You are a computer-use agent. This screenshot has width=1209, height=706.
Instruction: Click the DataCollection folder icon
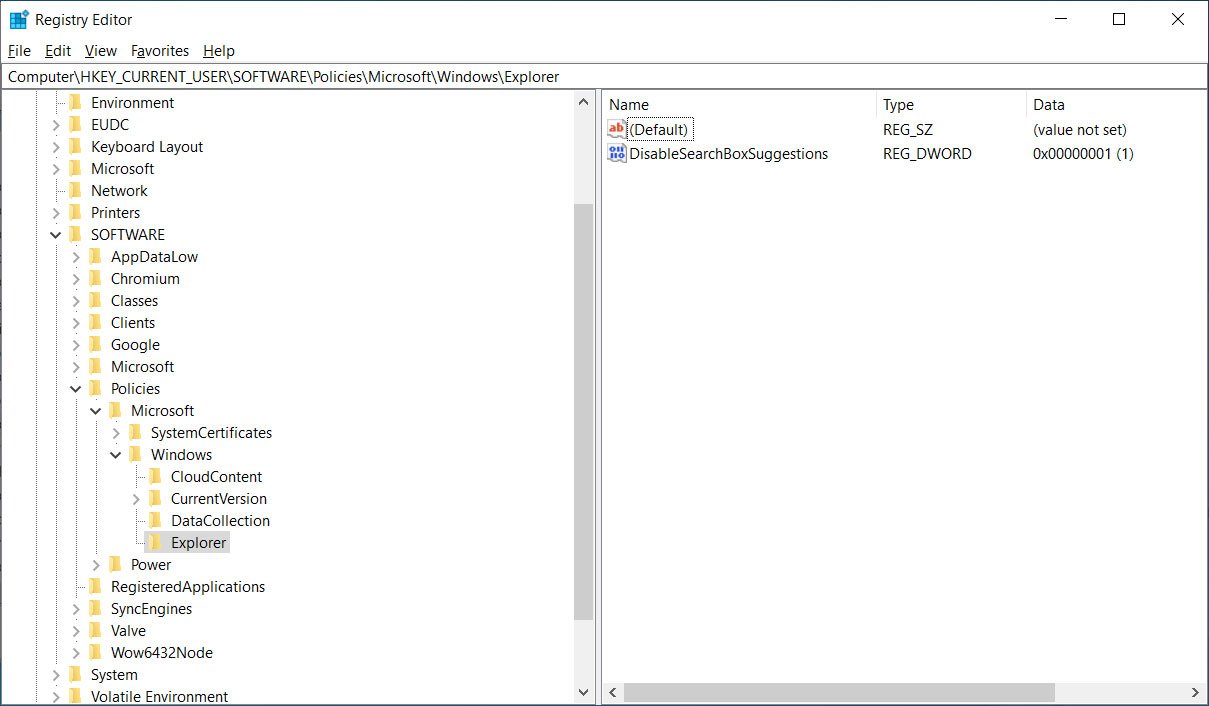click(156, 520)
